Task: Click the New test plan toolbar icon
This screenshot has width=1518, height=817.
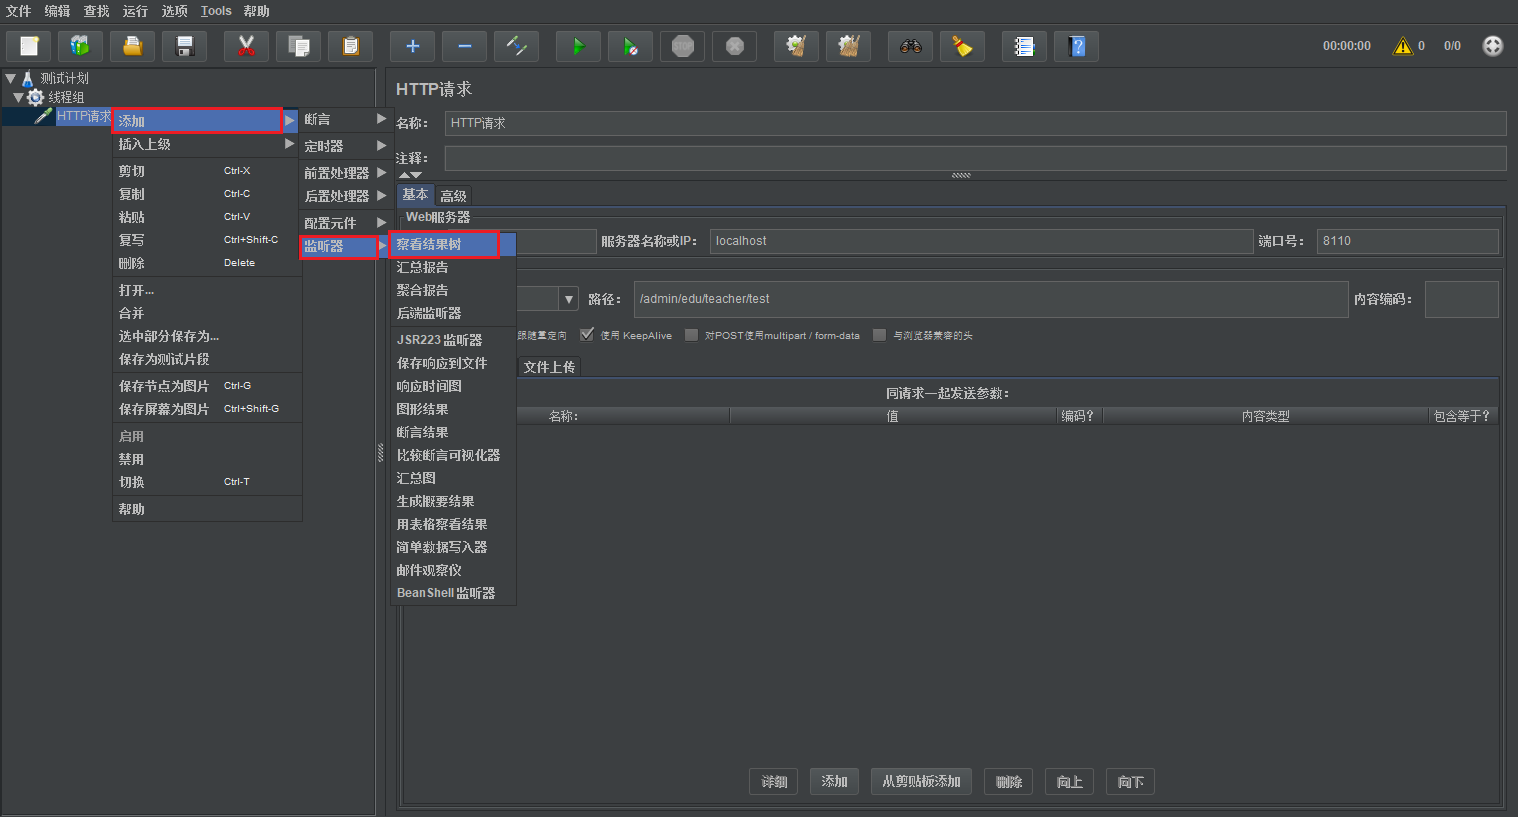Action: point(29,46)
